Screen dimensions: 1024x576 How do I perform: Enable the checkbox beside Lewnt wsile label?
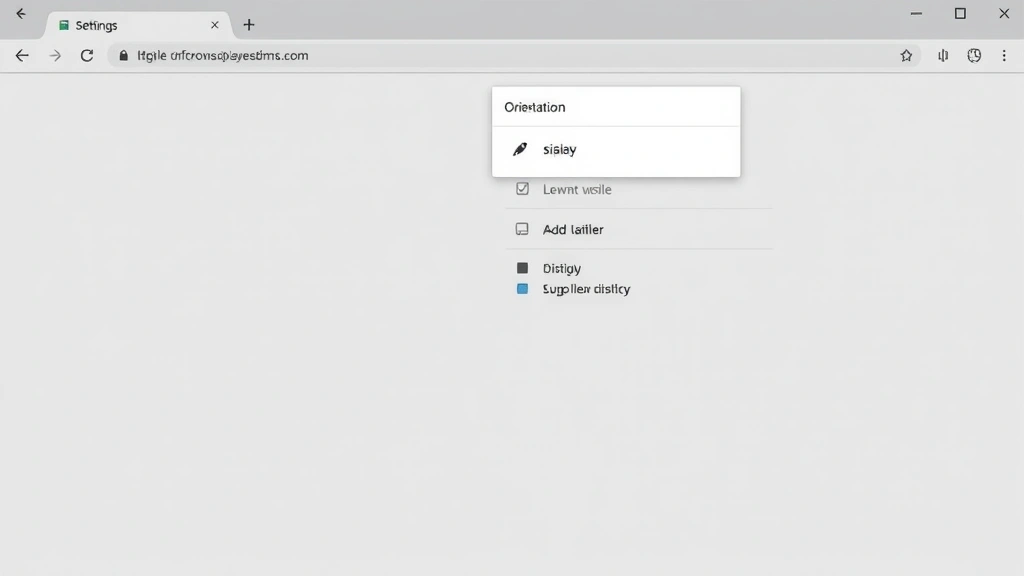click(x=521, y=188)
